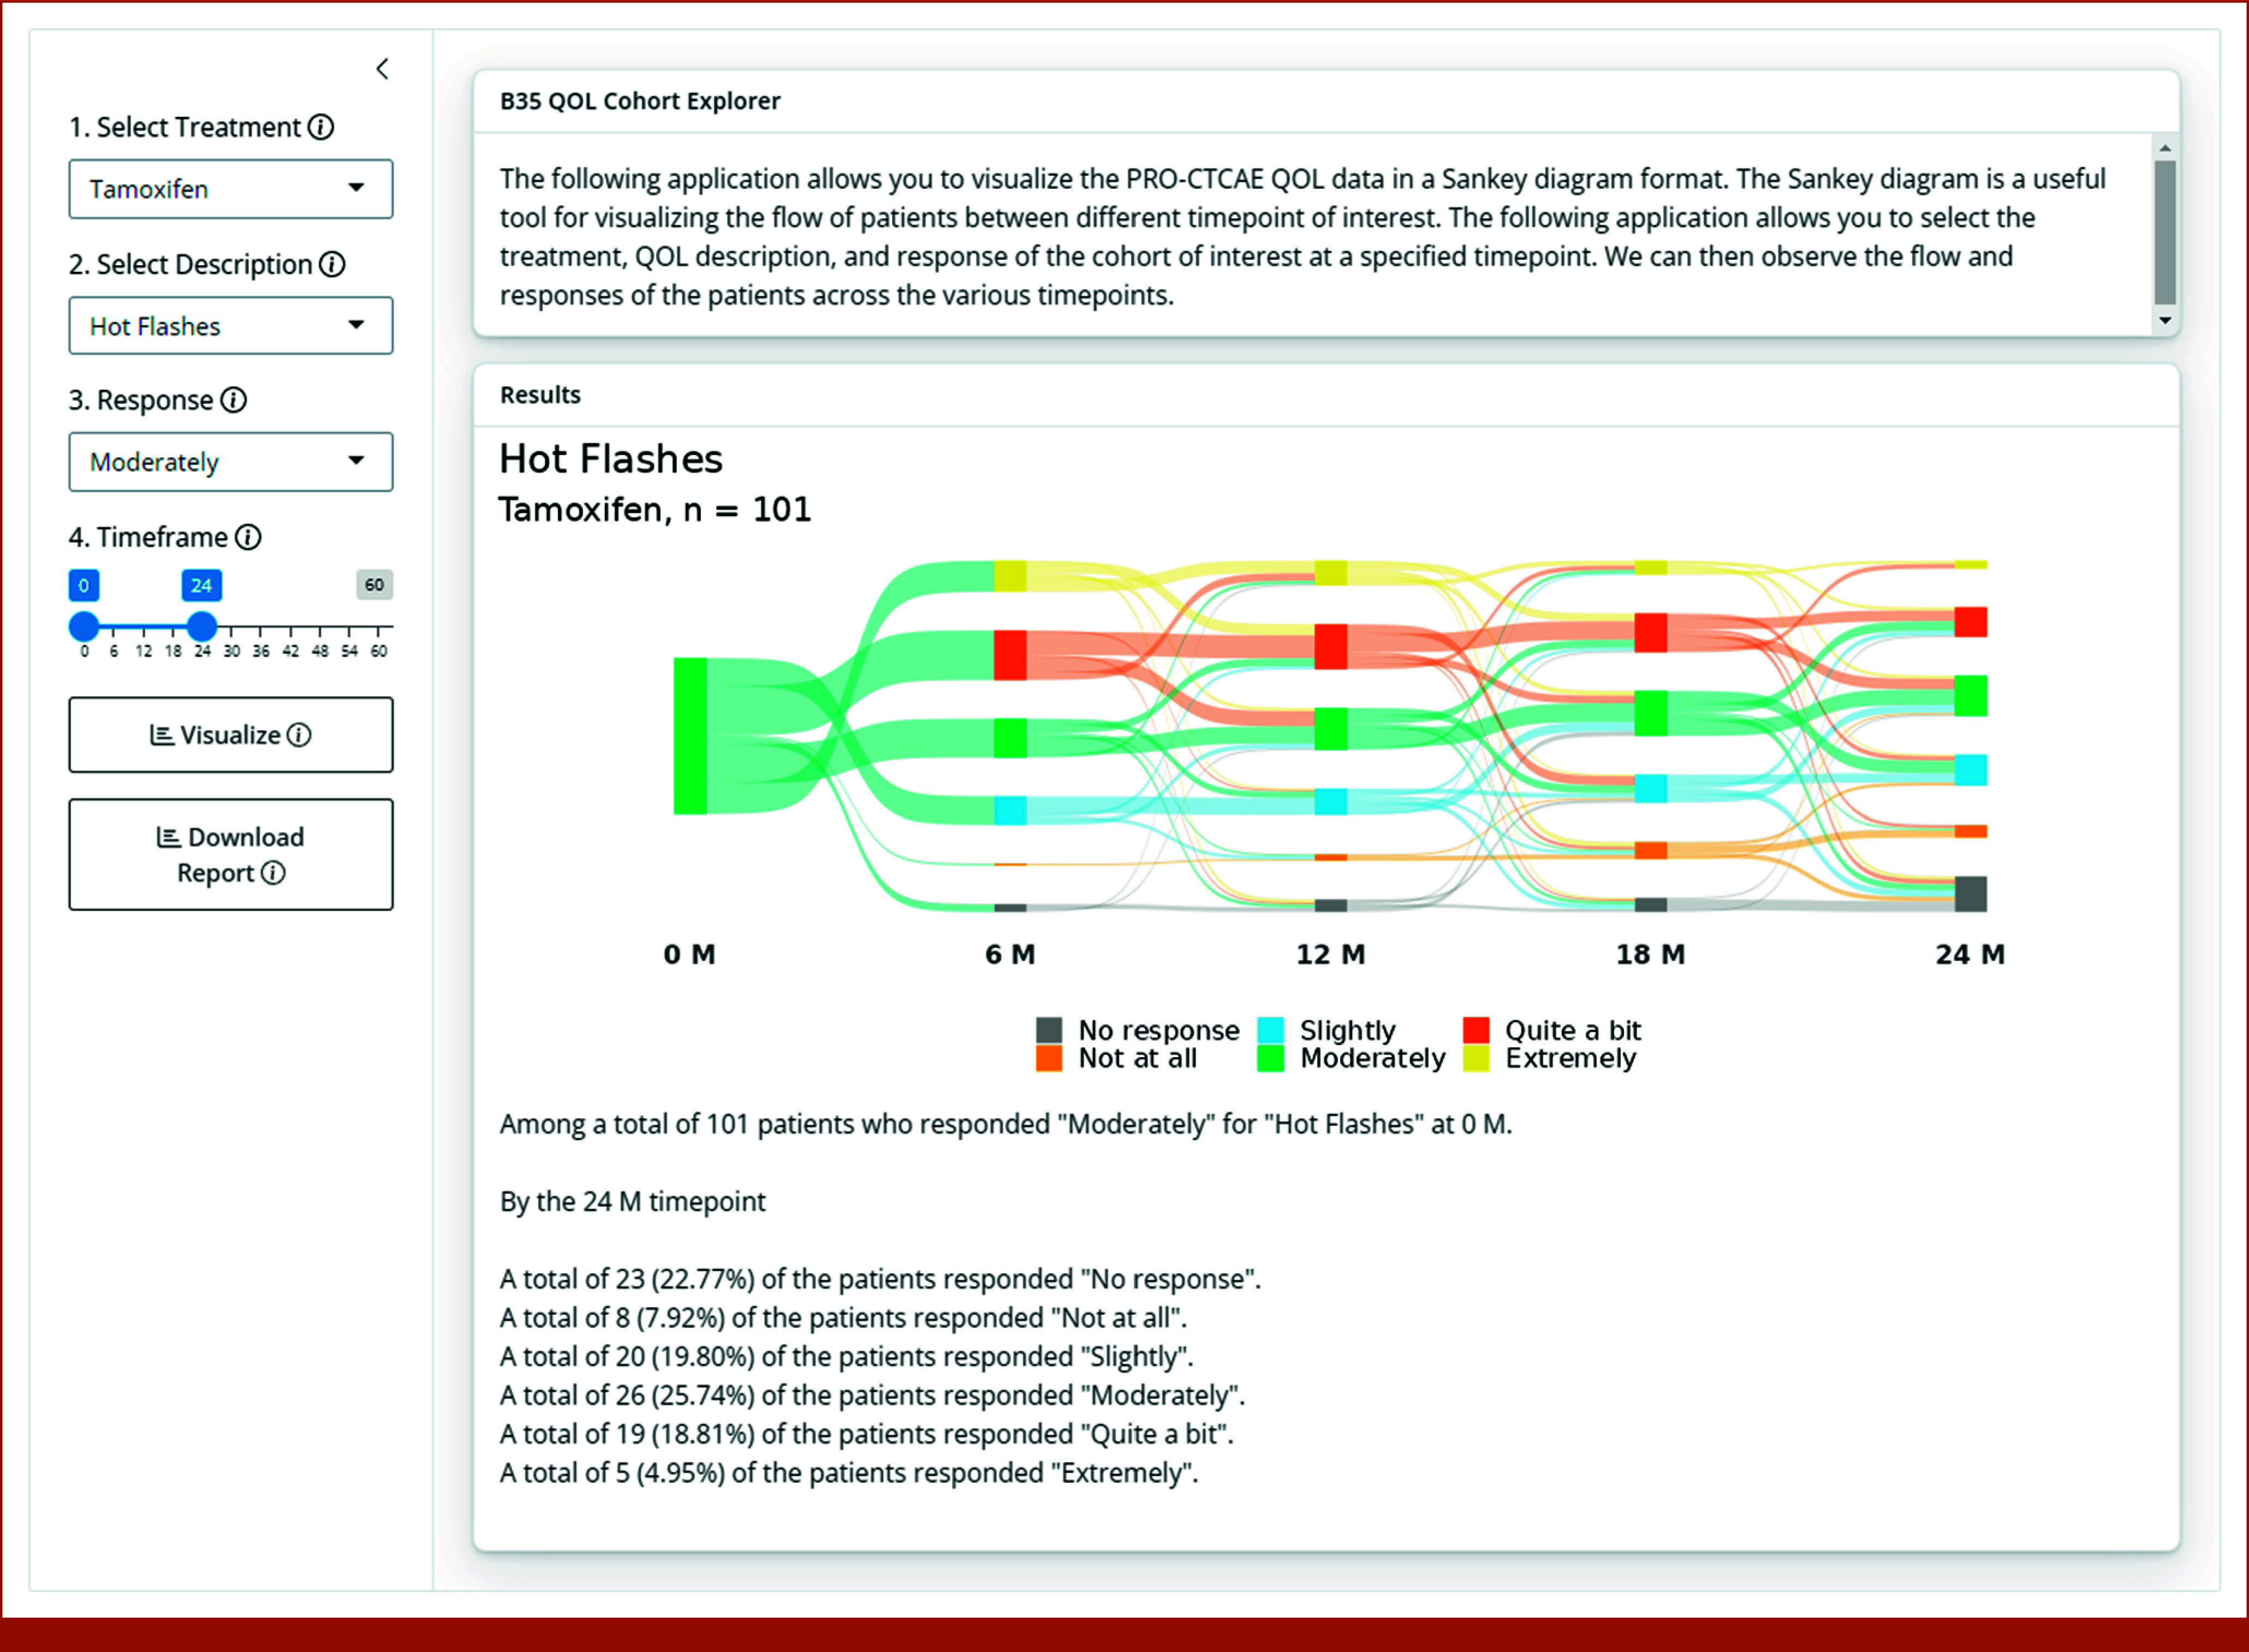Click the Slightly legend color swatch
The width and height of the screenshot is (2249, 1652).
click(x=1270, y=1030)
